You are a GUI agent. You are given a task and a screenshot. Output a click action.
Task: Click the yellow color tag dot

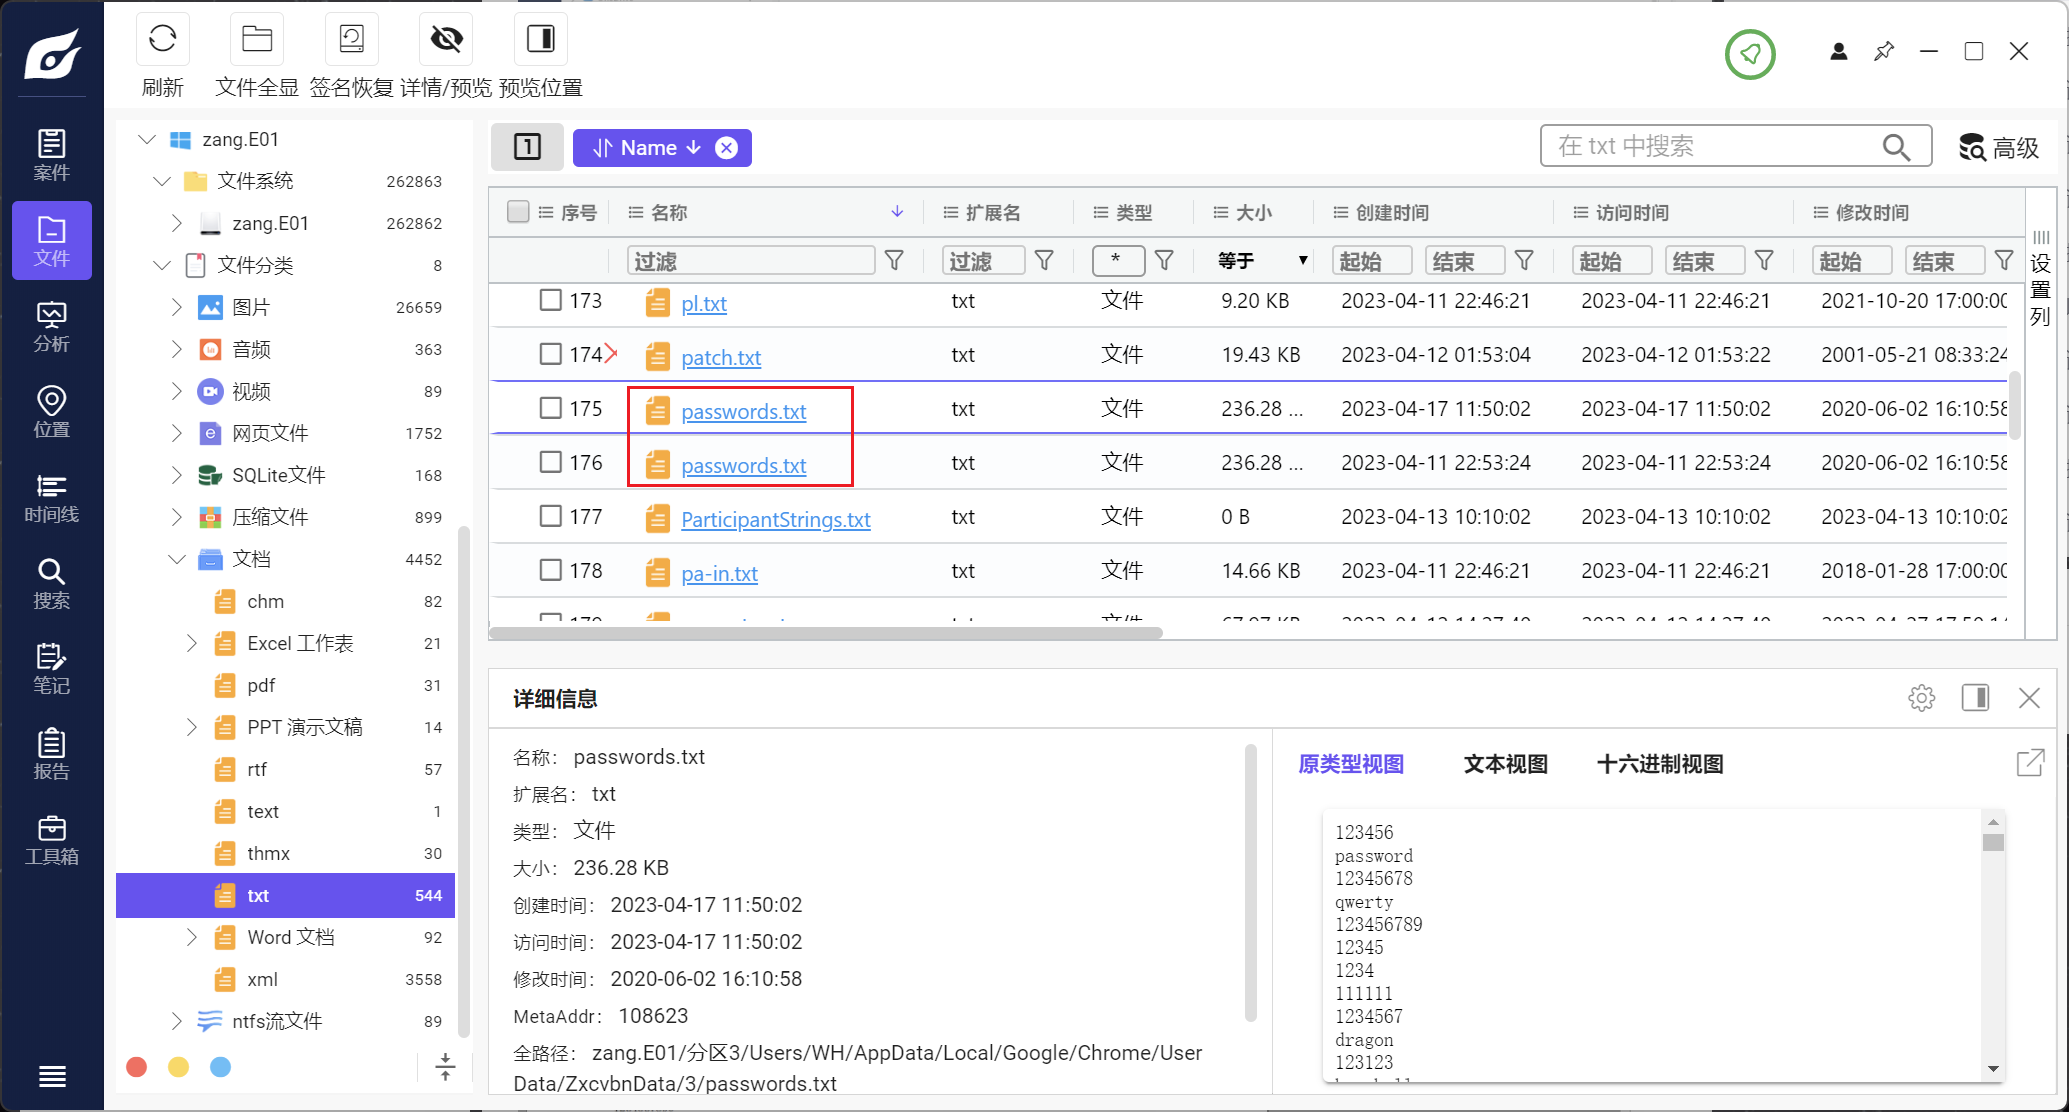coord(178,1067)
